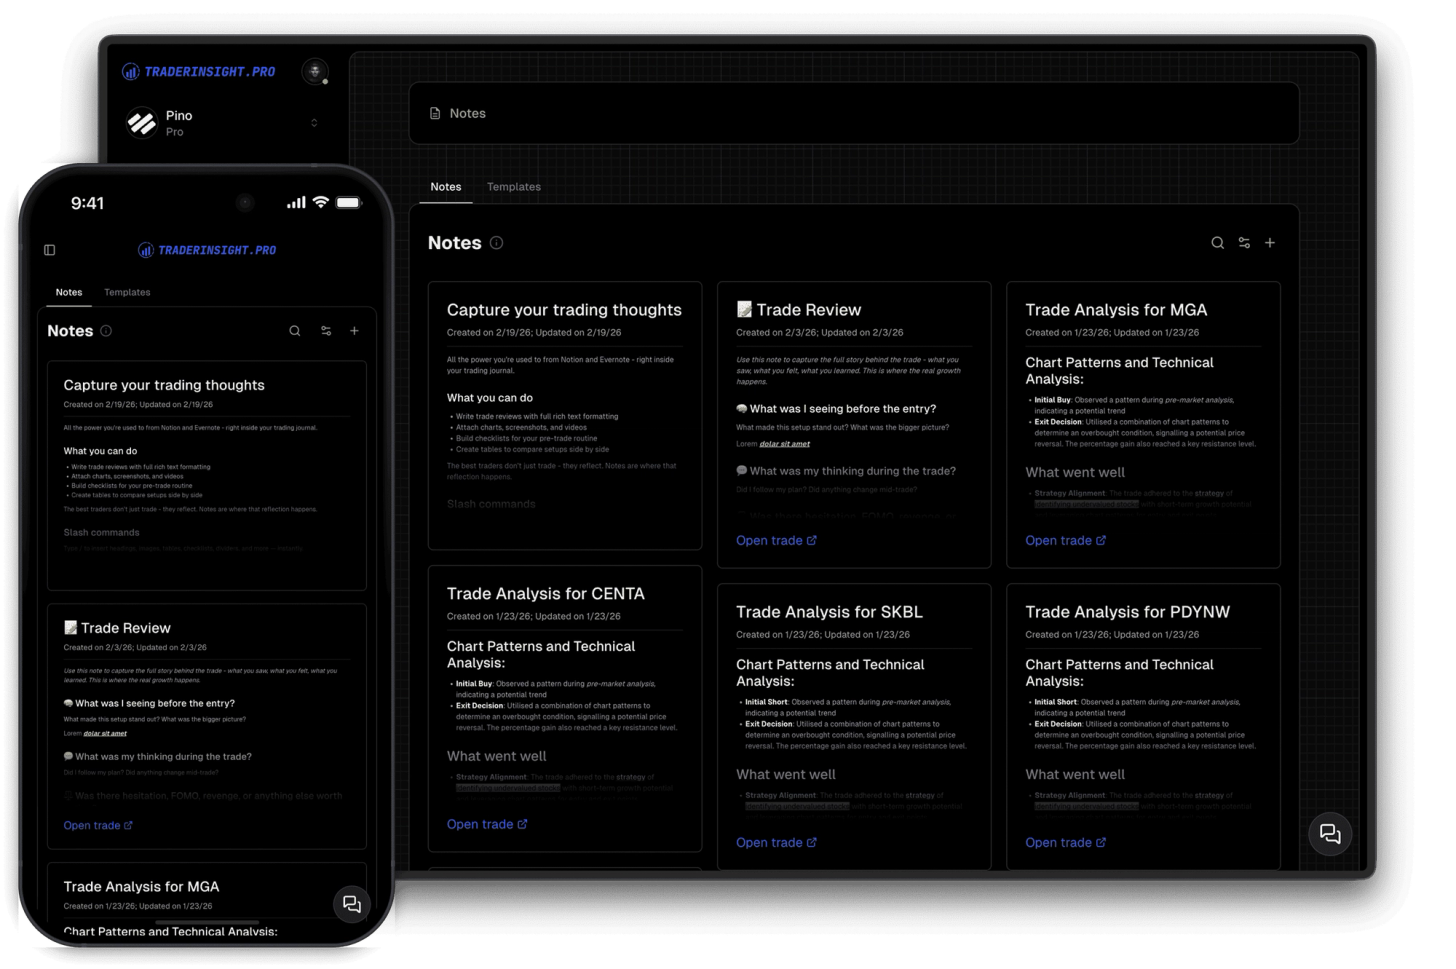
Task: Click the Pino workspace logo icon
Action: click(141, 123)
